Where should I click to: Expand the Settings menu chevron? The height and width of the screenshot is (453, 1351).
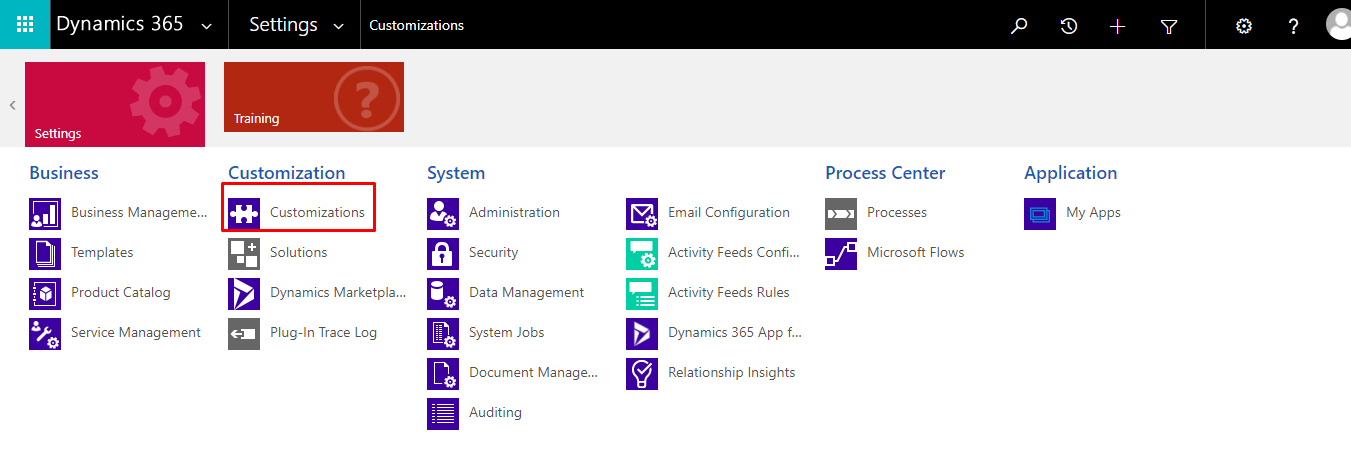point(338,26)
